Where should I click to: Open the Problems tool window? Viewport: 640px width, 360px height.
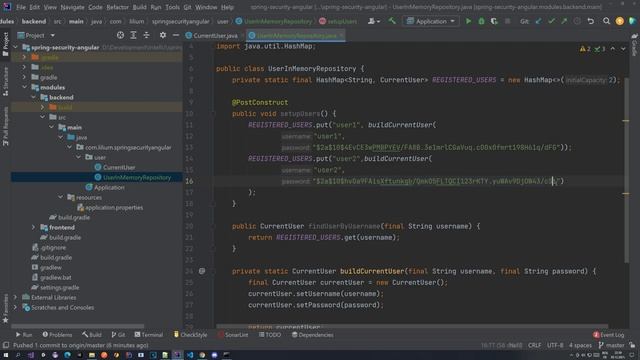57,335
